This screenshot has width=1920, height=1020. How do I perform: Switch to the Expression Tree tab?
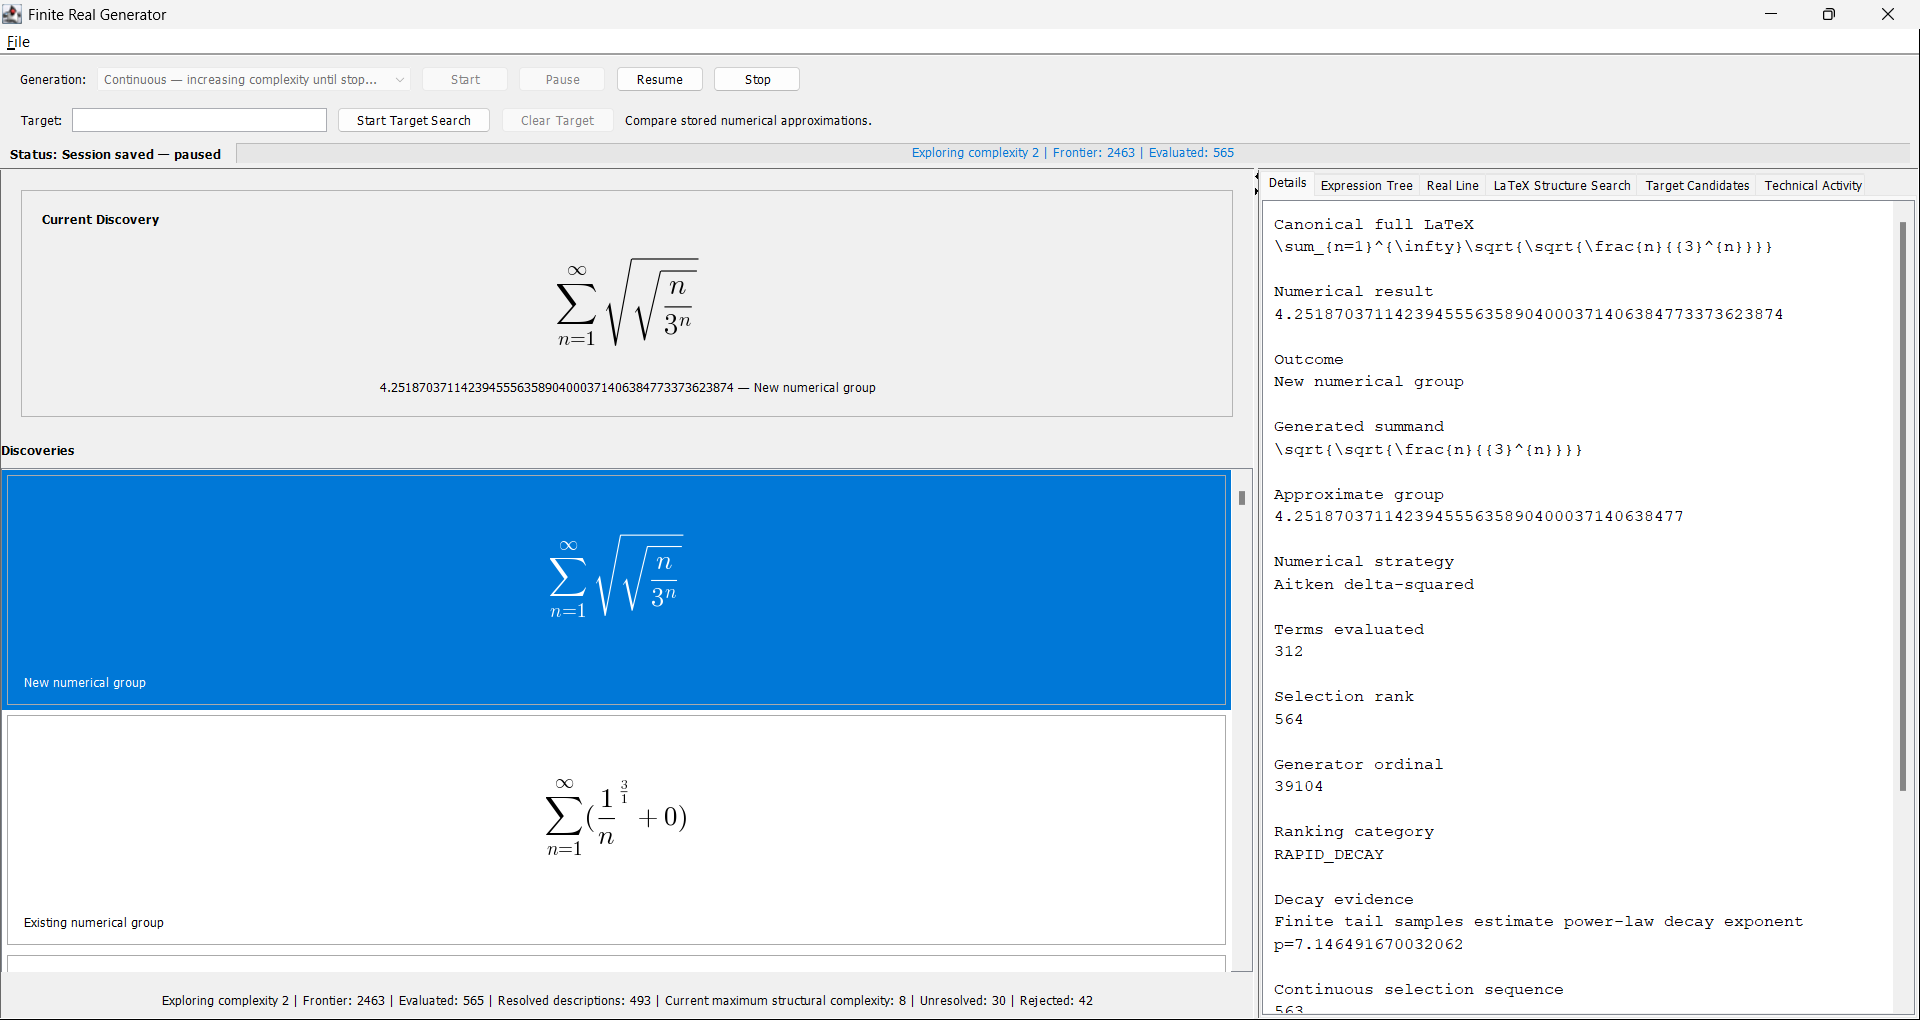tap(1366, 185)
